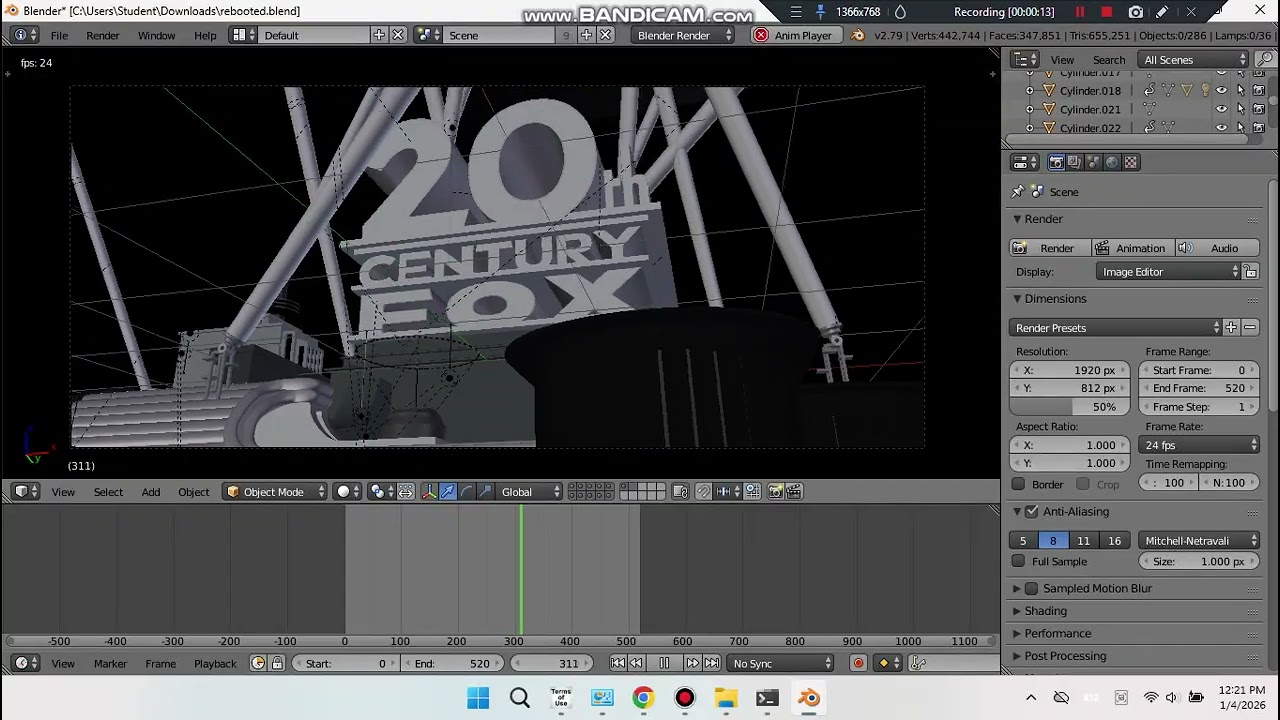Open Windows Start button on taskbar
The image size is (1280, 720).
478,698
